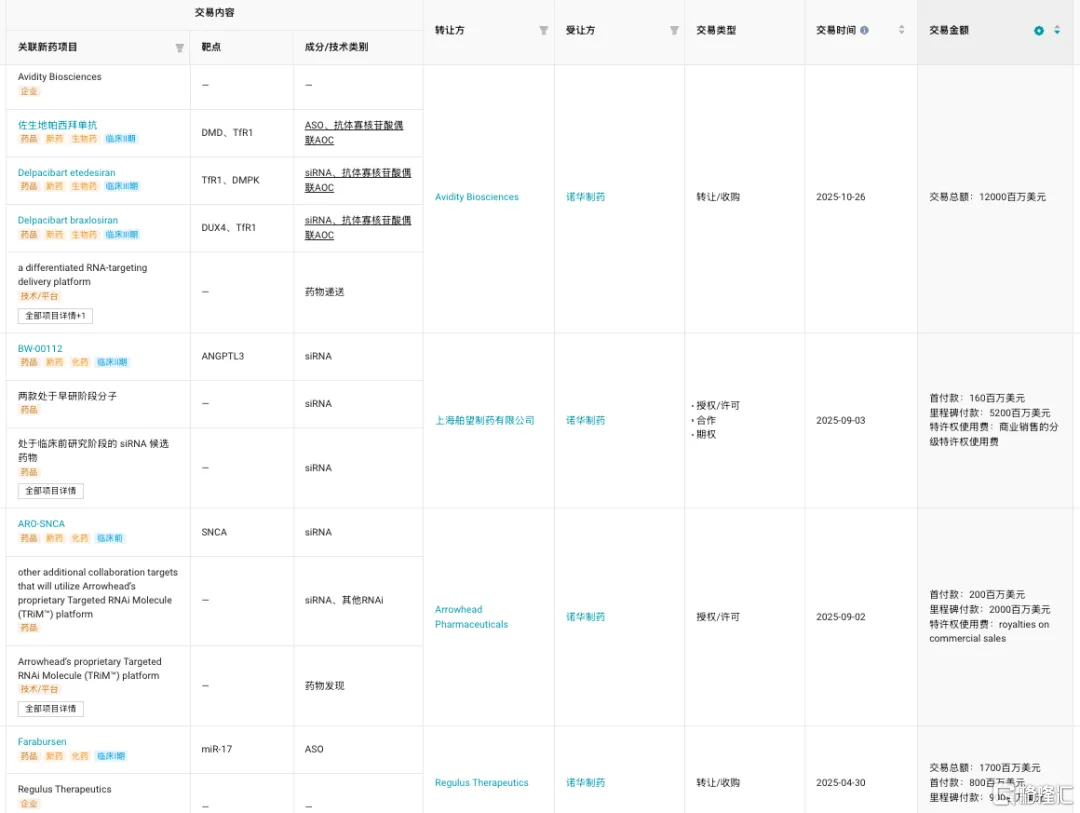Click 全部项目详情 button under siRNA 候选药物

pyautogui.click(x=50, y=491)
